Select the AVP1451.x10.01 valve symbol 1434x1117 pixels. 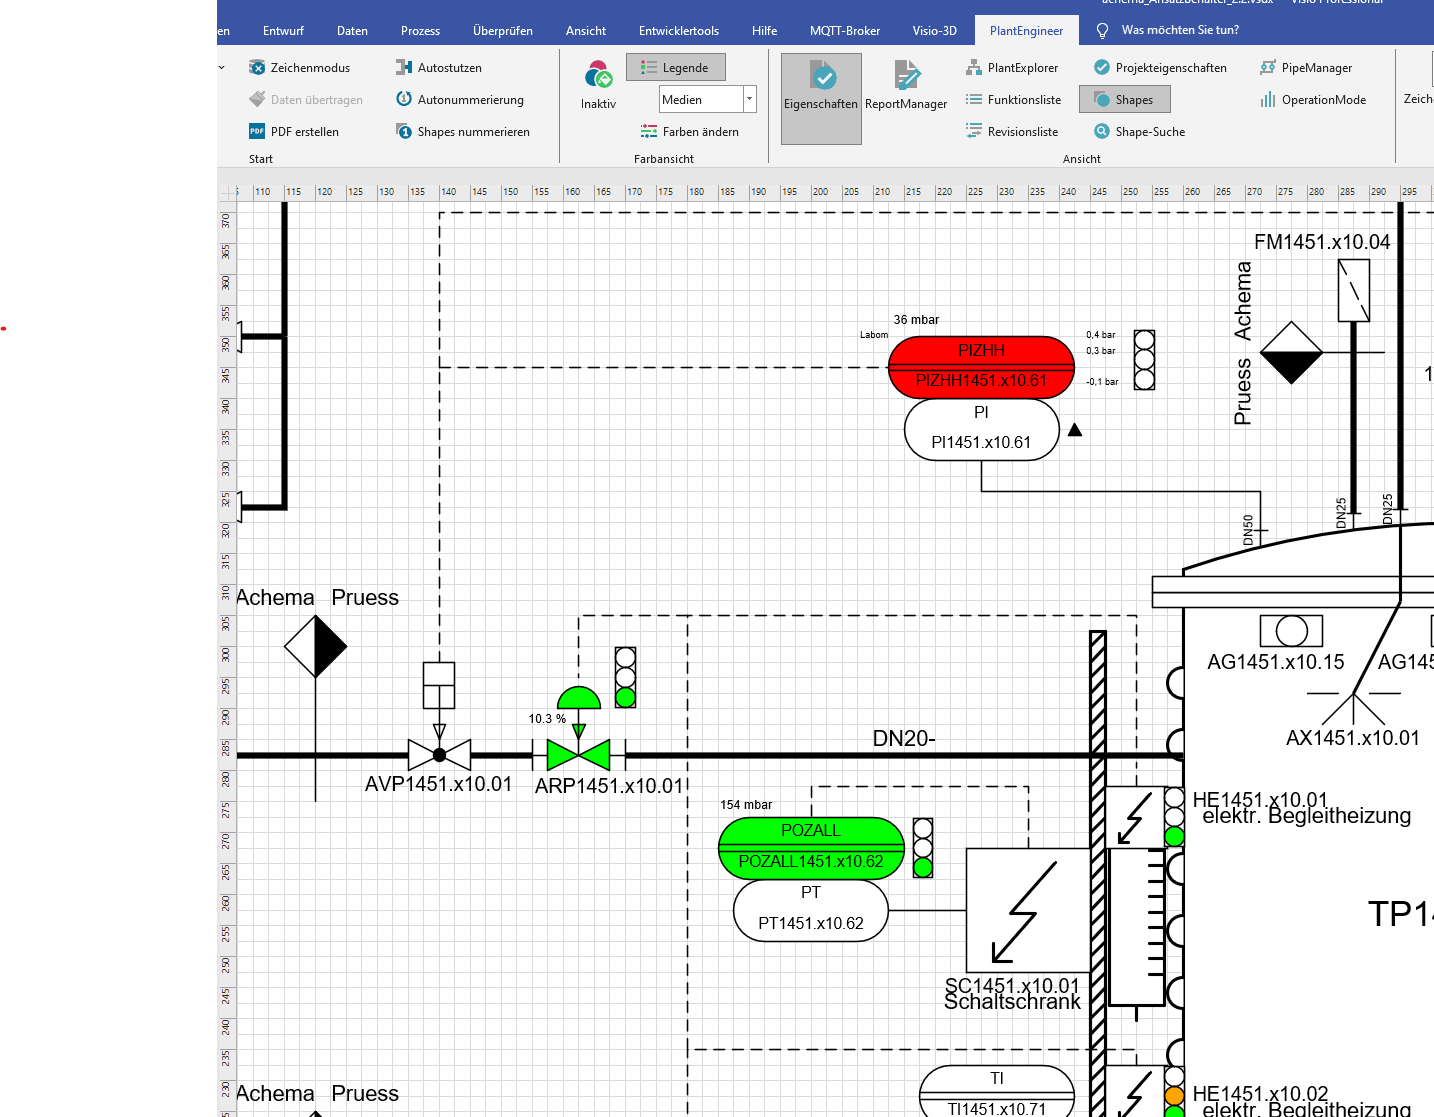point(439,755)
